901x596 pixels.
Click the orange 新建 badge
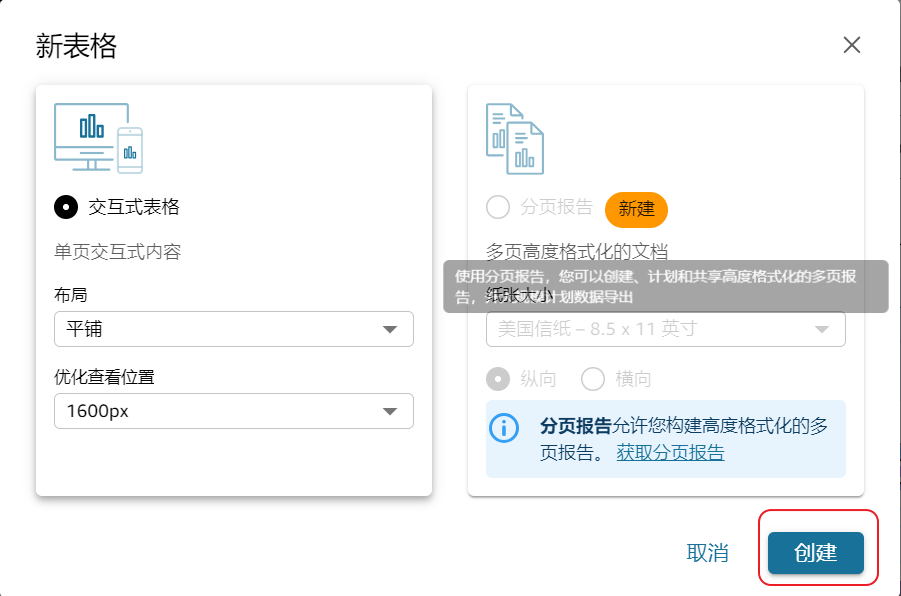pyautogui.click(x=636, y=209)
